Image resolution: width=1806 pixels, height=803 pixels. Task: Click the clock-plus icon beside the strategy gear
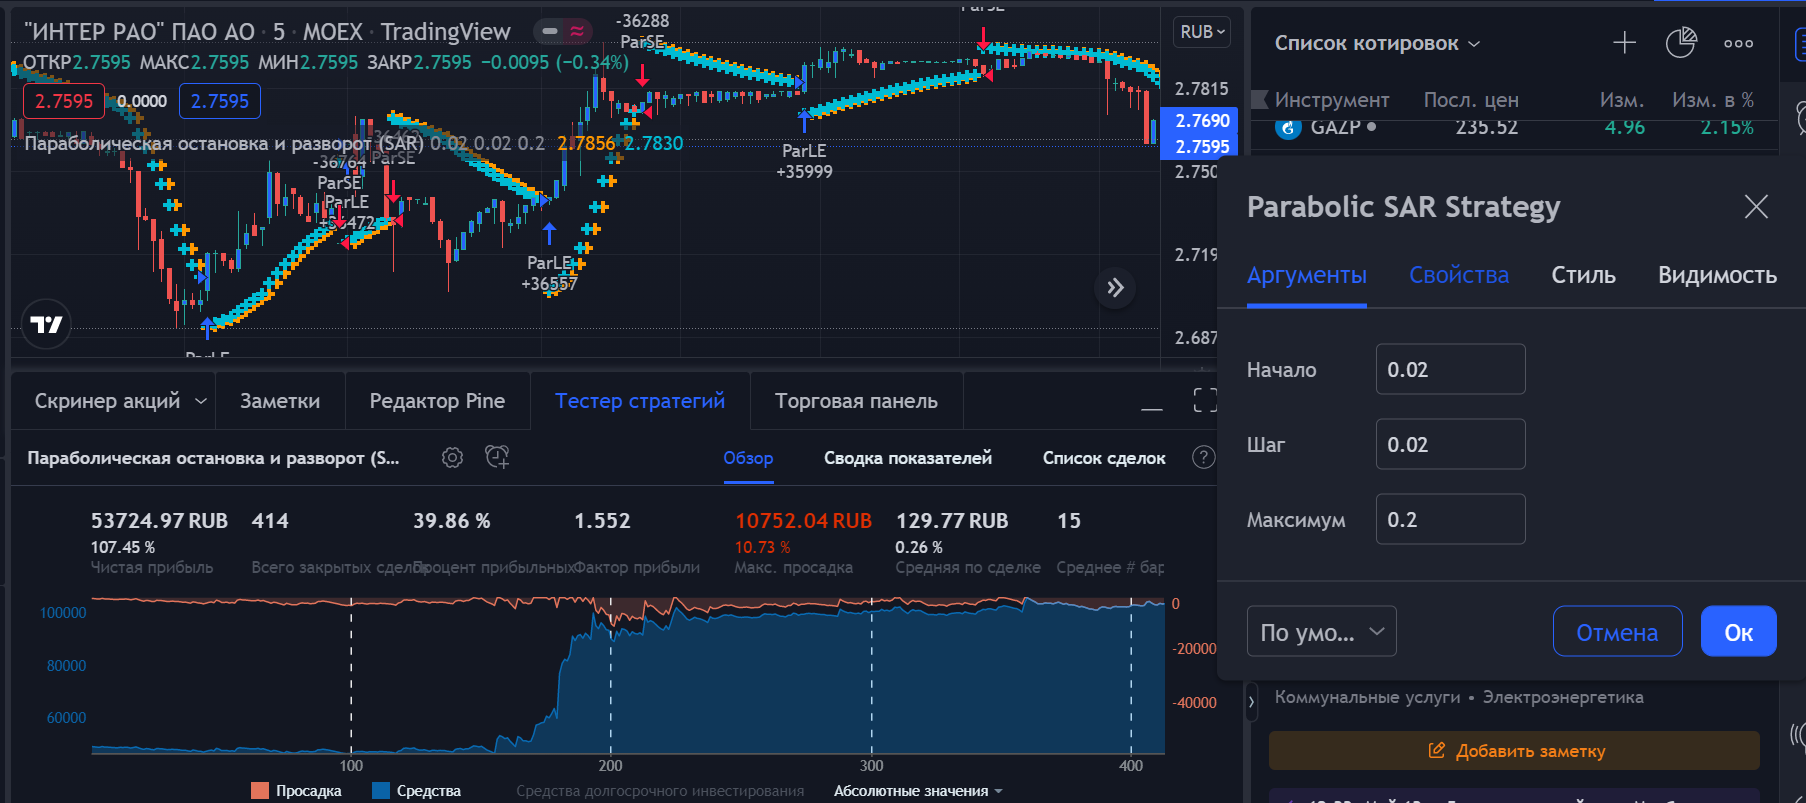coord(497,458)
